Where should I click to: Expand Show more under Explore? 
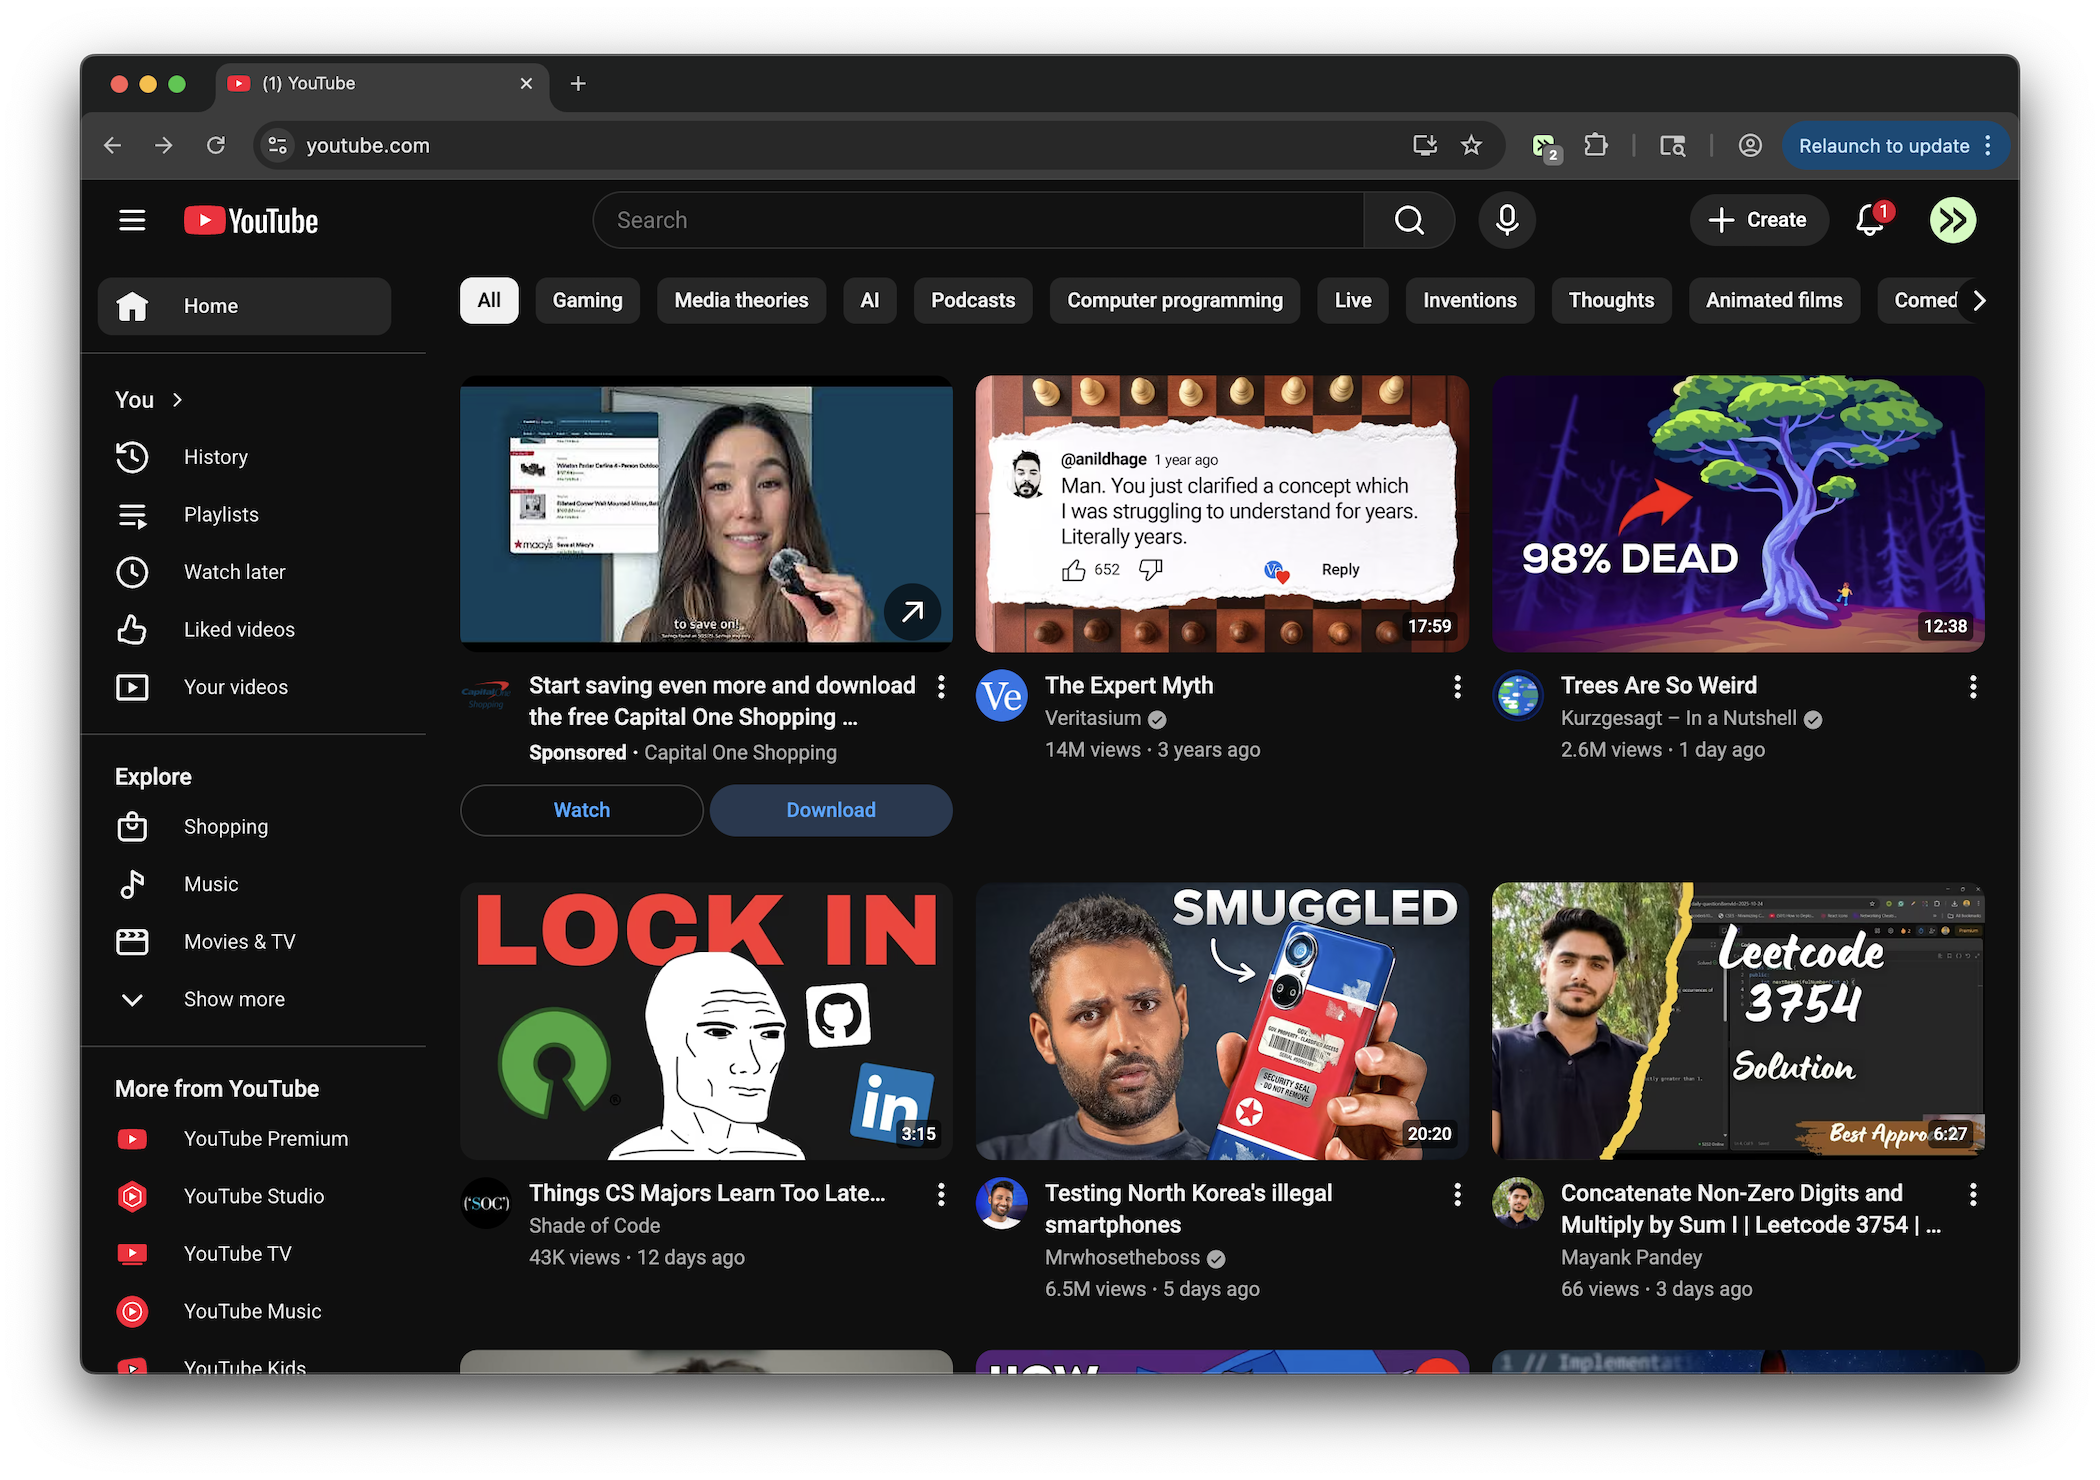pyautogui.click(x=233, y=999)
